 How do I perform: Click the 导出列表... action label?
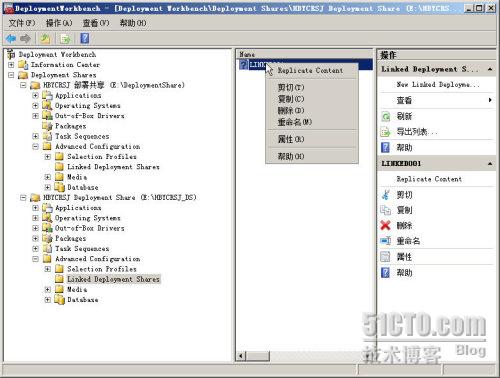(x=417, y=132)
